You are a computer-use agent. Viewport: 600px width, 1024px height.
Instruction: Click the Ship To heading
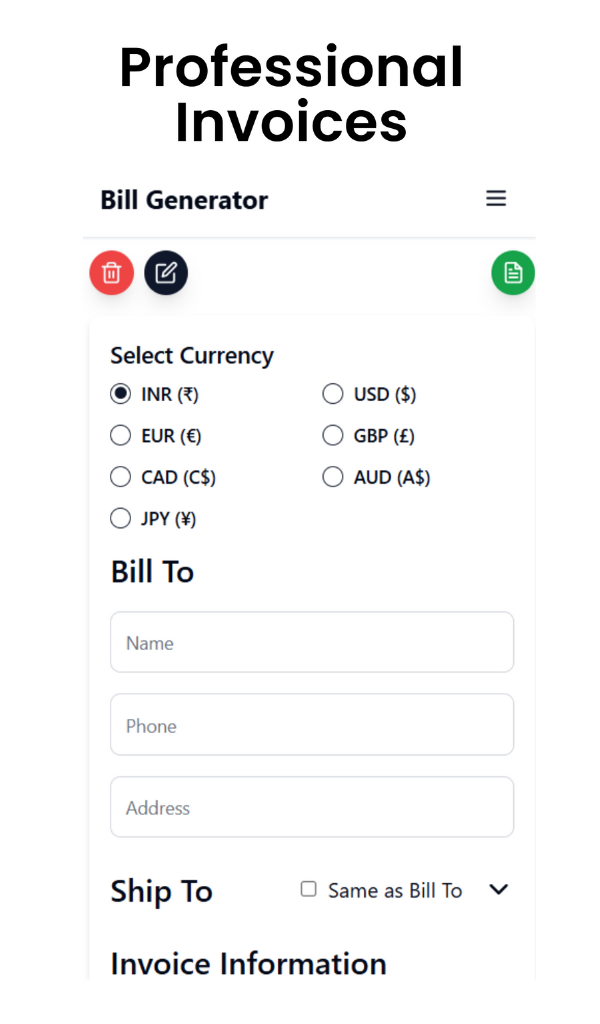click(161, 891)
